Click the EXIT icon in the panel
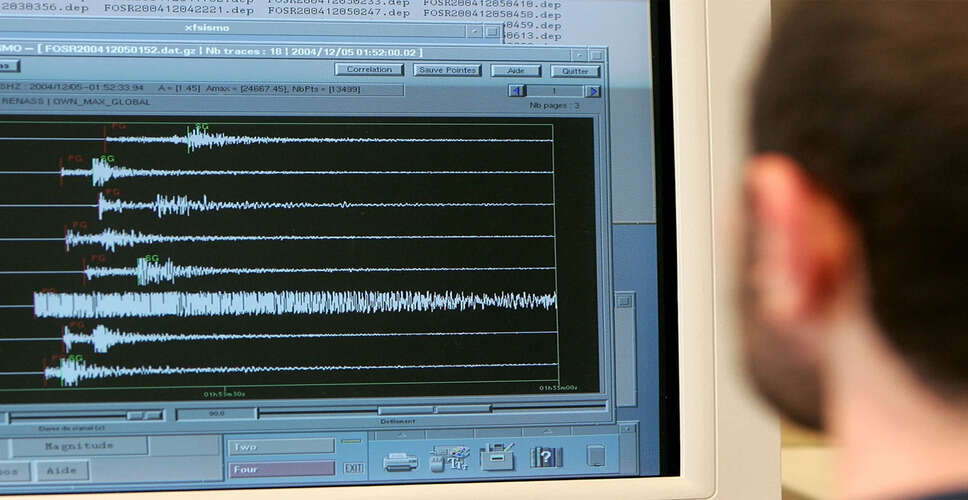The image size is (968, 500). pos(353,467)
